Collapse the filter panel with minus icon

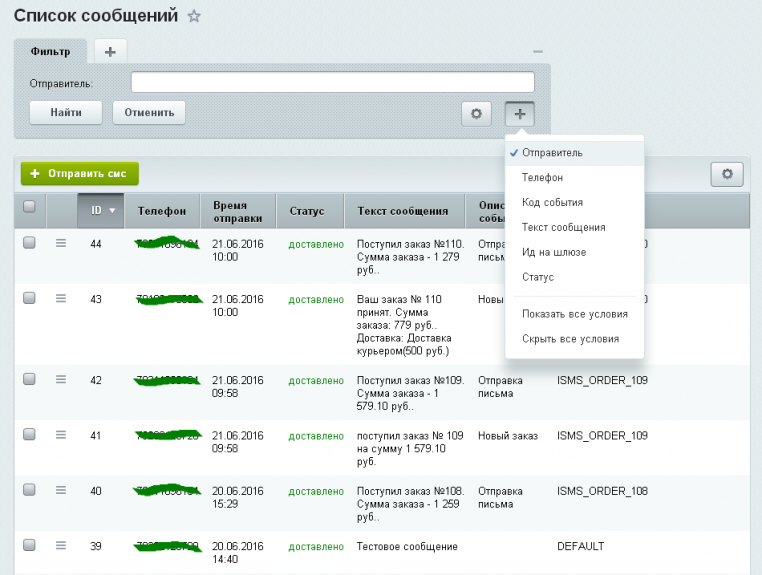click(x=537, y=51)
